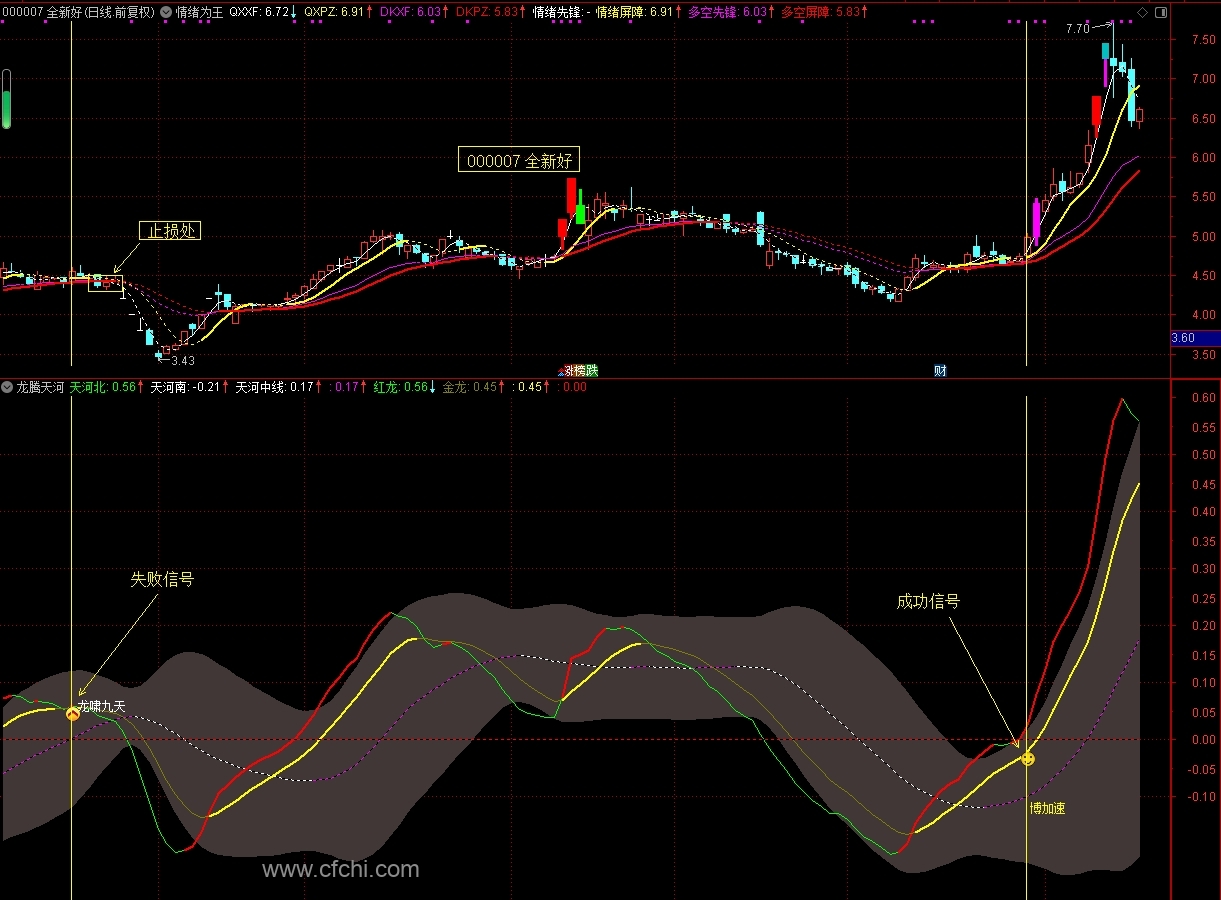Click the 龙啸九天 orange signal icon

coord(73,714)
